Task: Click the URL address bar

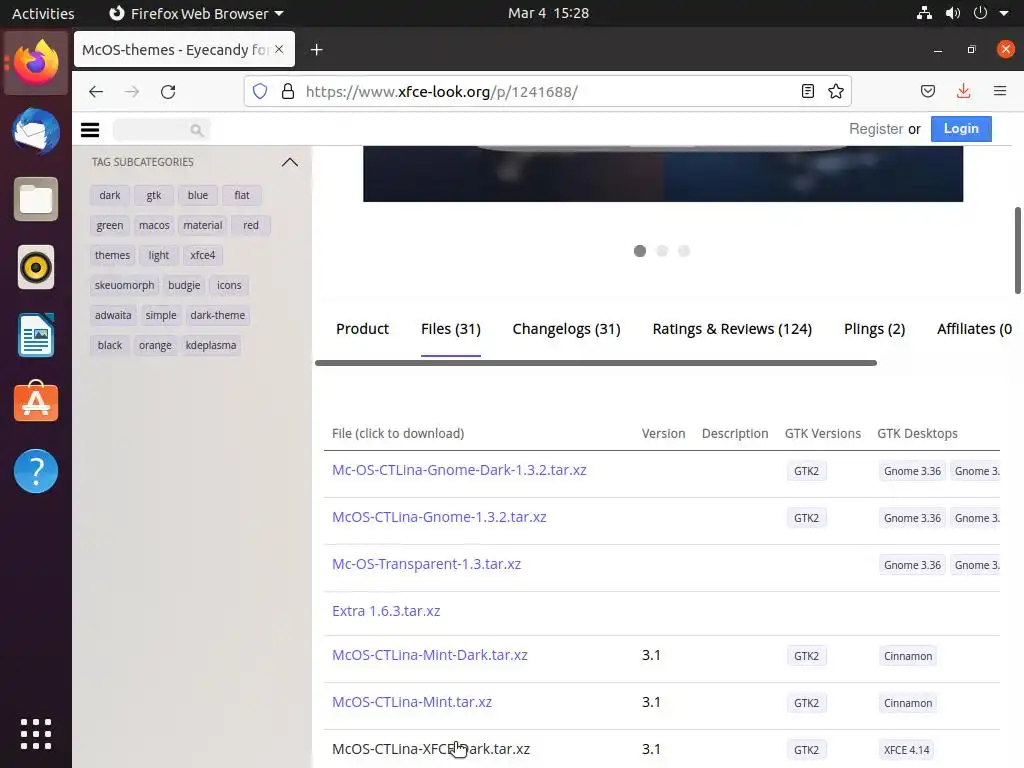Action: point(549,91)
